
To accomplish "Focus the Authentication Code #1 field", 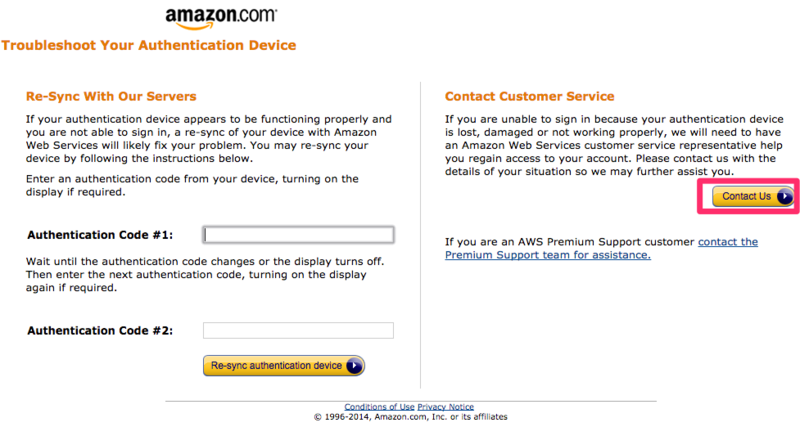I will (298, 235).
